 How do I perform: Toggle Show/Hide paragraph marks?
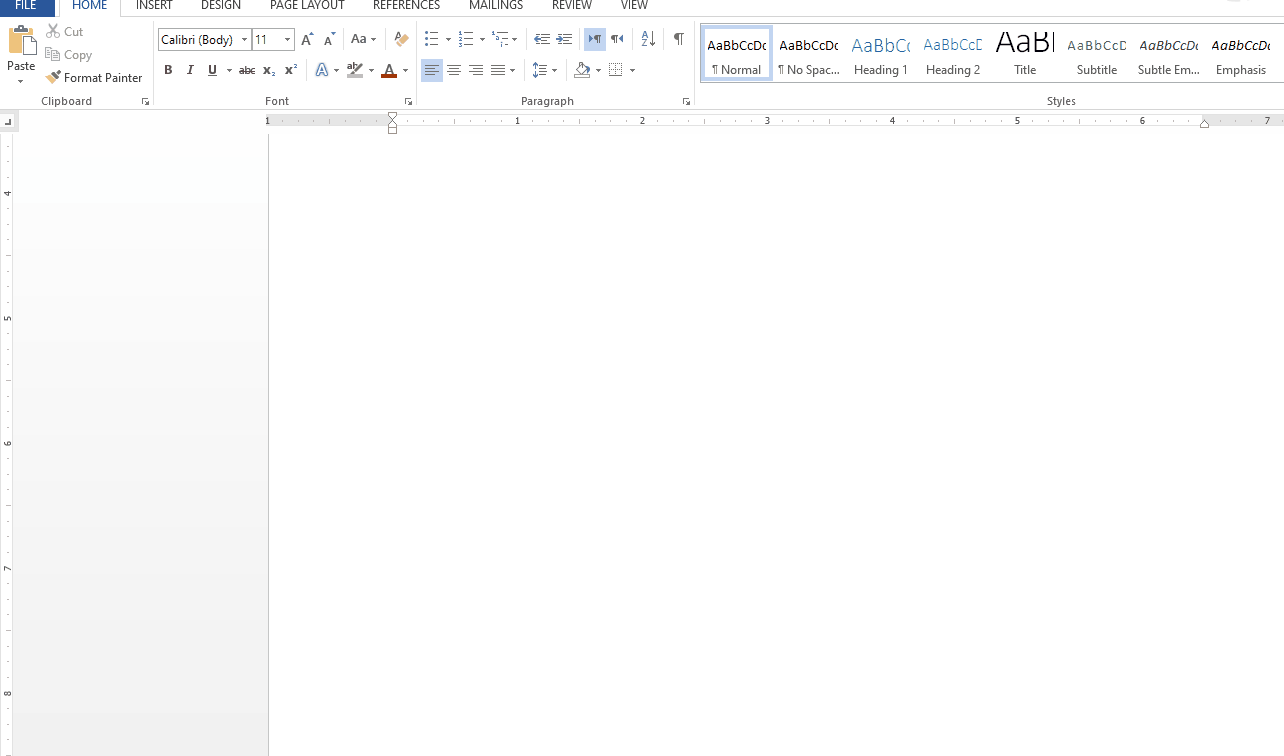click(x=679, y=40)
